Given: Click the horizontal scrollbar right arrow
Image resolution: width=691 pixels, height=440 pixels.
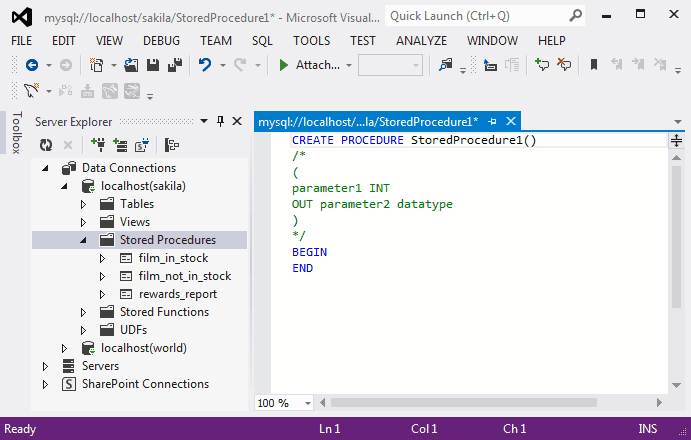Looking at the screenshot, I should point(659,403).
